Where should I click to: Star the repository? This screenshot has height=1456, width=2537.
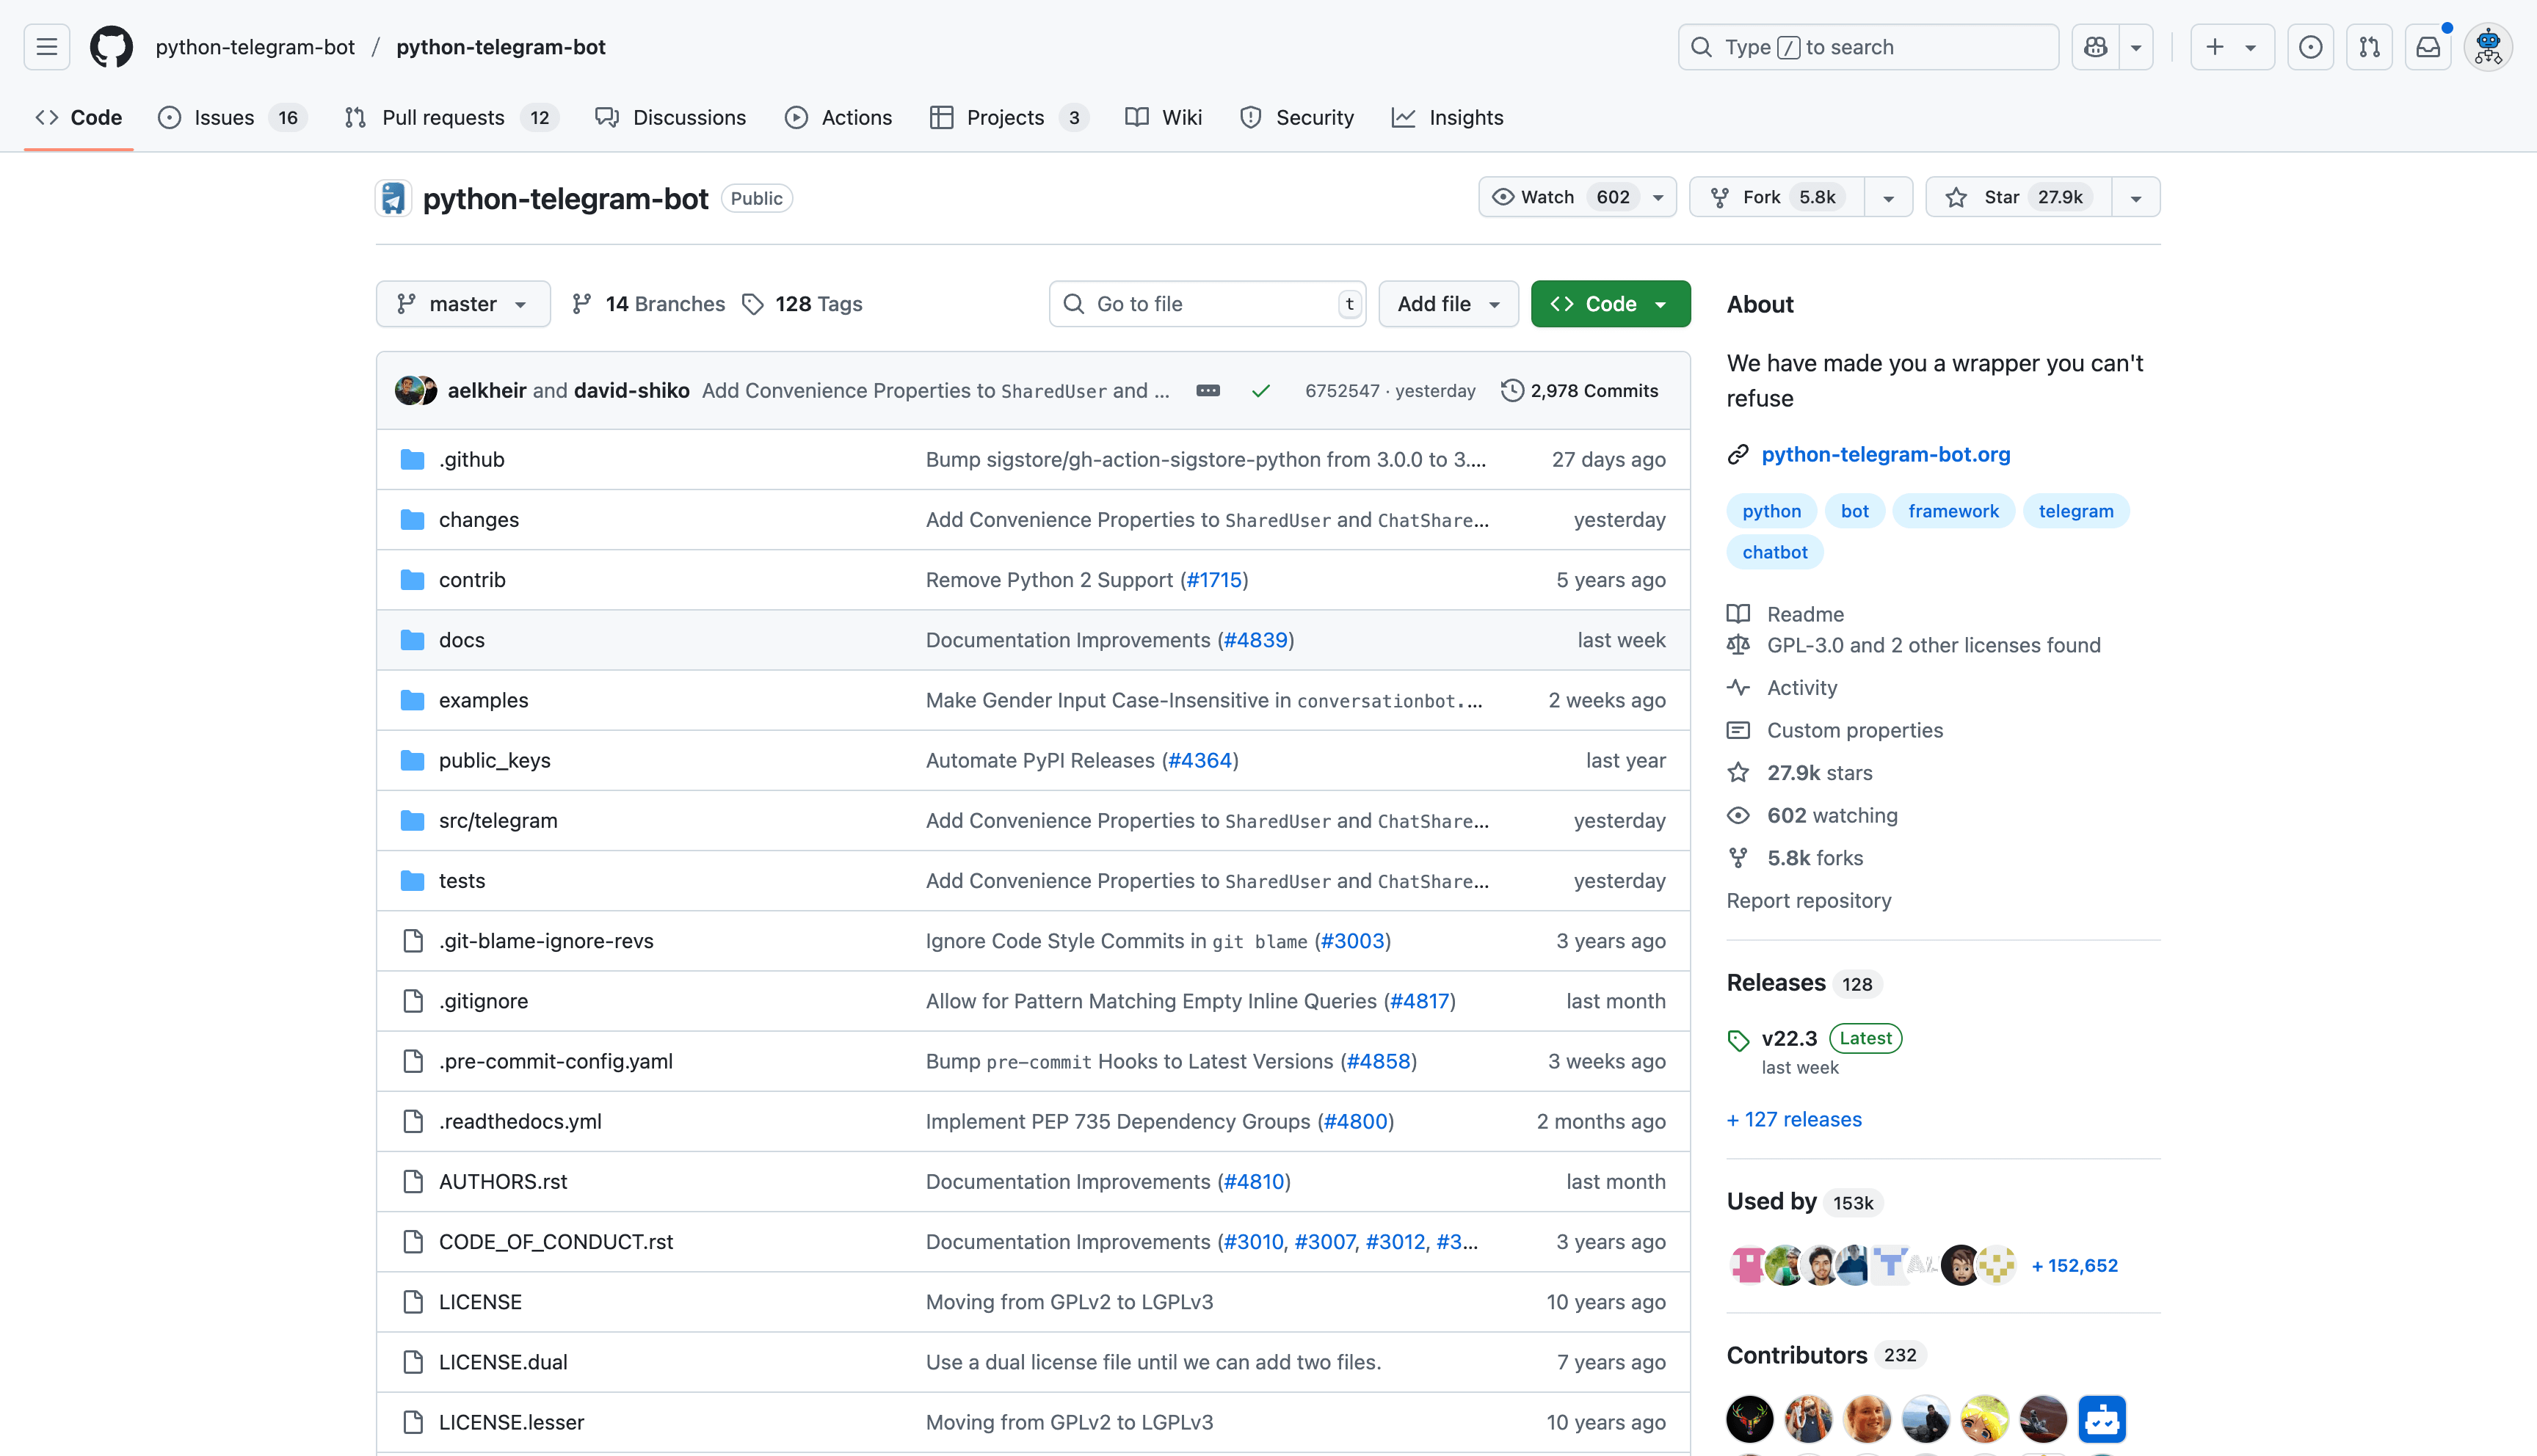tap(2018, 197)
